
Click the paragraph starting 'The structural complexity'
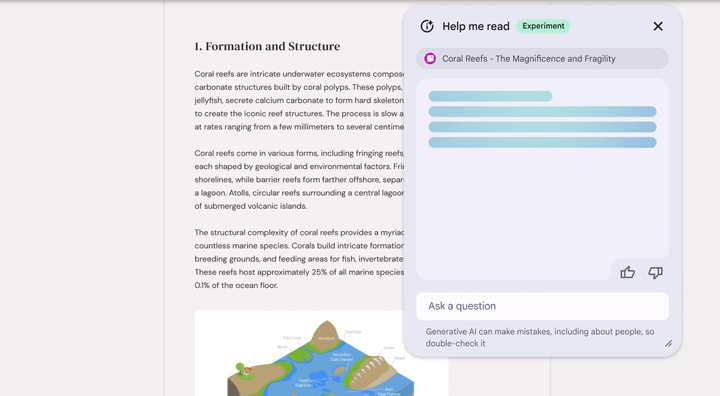tap(299, 259)
